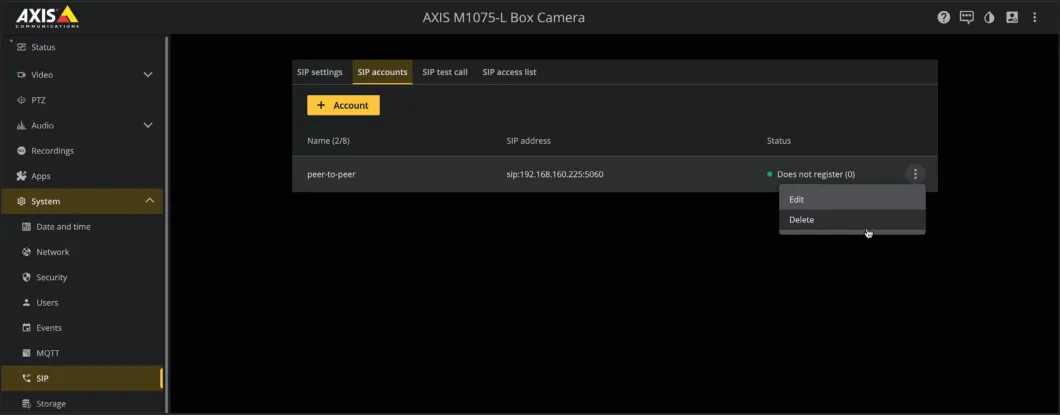Click the Storage icon in sidebar

click(27, 403)
